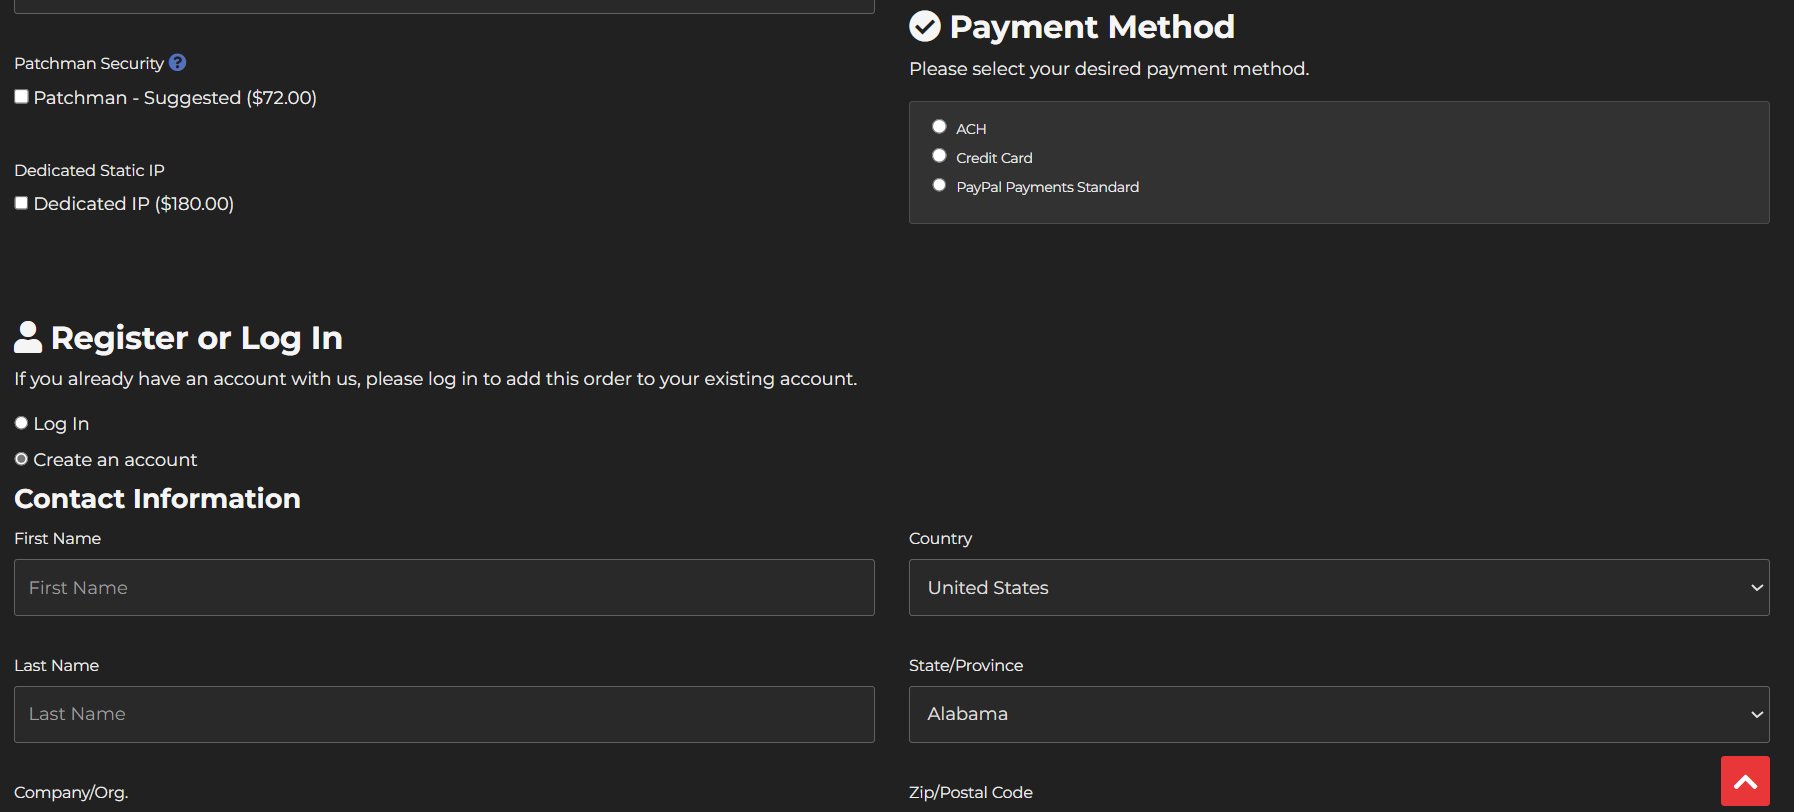The height and width of the screenshot is (812, 1794).
Task: Enable the Patchman - Suggested ($72.00) checkbox
Action: click(21, 97)
